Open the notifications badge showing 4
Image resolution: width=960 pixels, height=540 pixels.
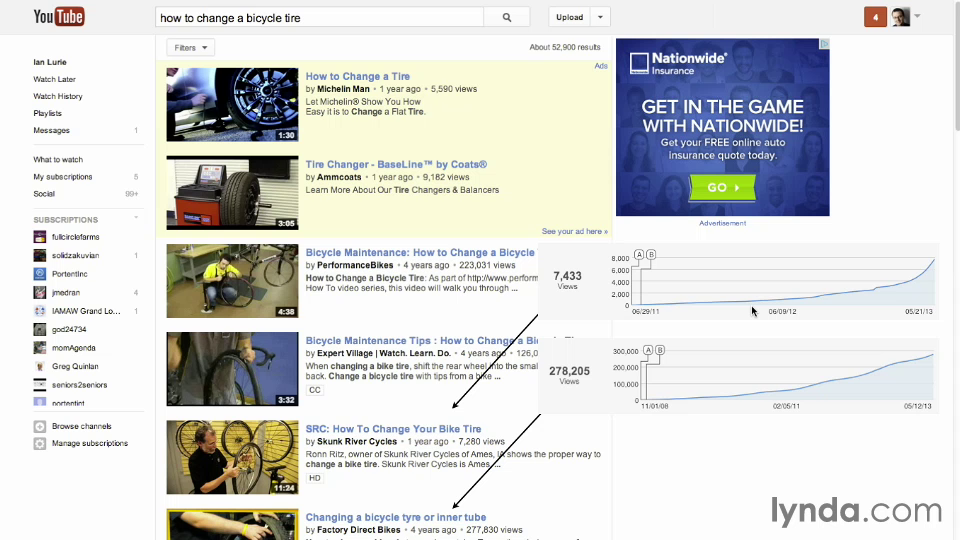coord(875,17)
